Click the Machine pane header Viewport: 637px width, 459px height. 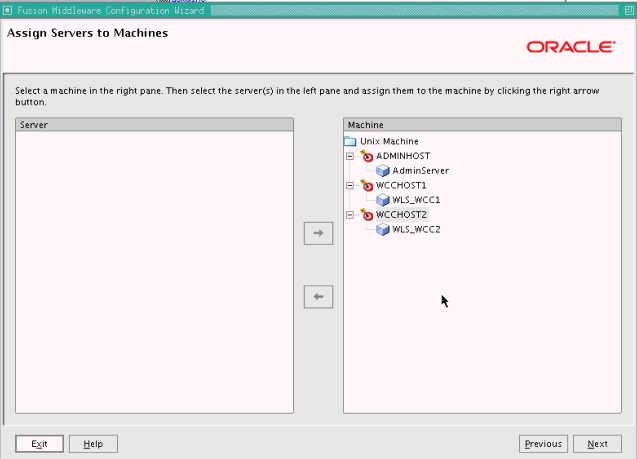point(482,125)
